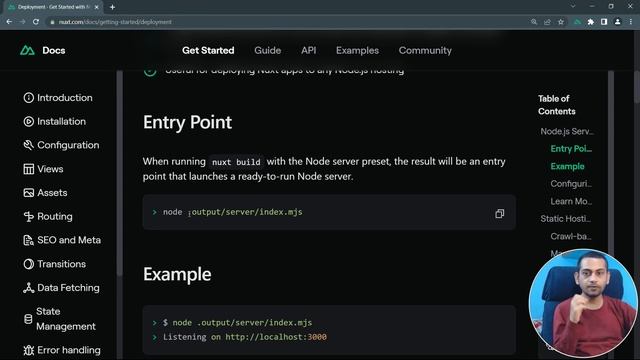Click the browser forward arrow
The width and height of the screenshot is (640, 360).
pos(22,22)
